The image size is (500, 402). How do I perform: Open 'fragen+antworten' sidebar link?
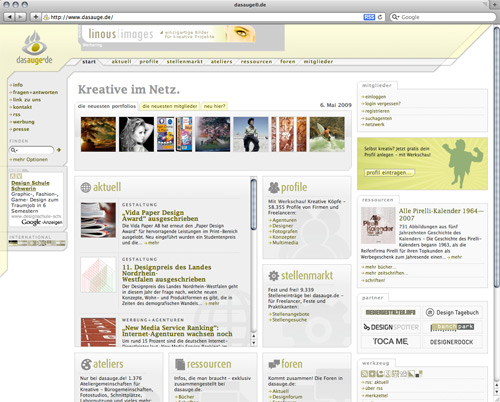coord(35,92)
